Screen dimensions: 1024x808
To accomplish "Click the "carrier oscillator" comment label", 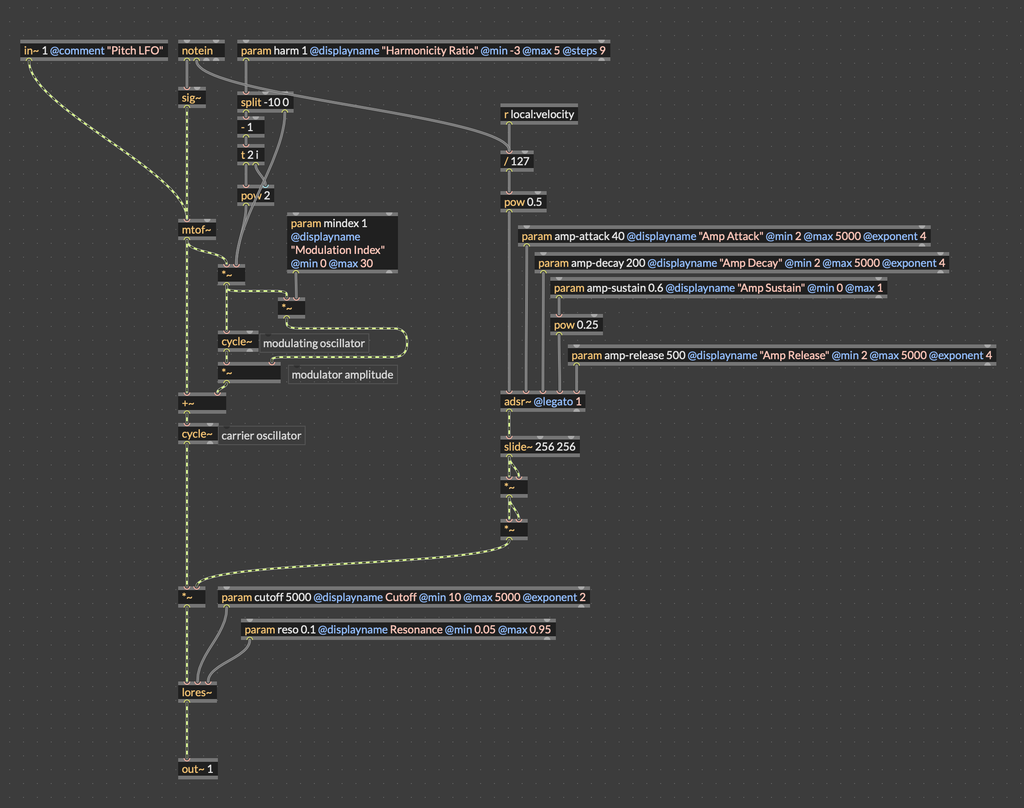I will [261, 435].
